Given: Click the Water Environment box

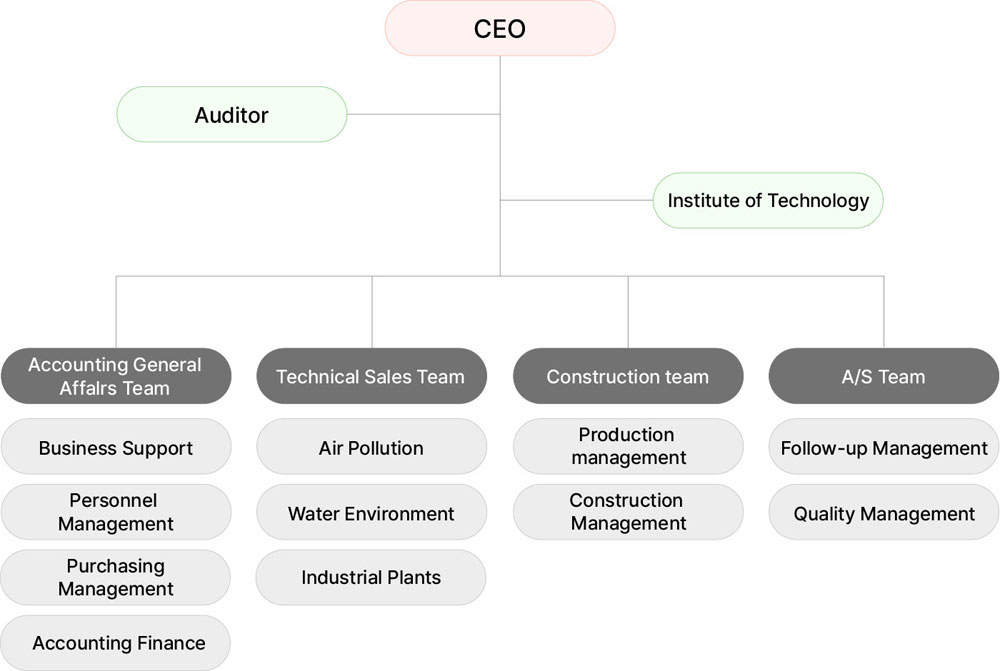Looking at the screenshot, I should (372, 513).
